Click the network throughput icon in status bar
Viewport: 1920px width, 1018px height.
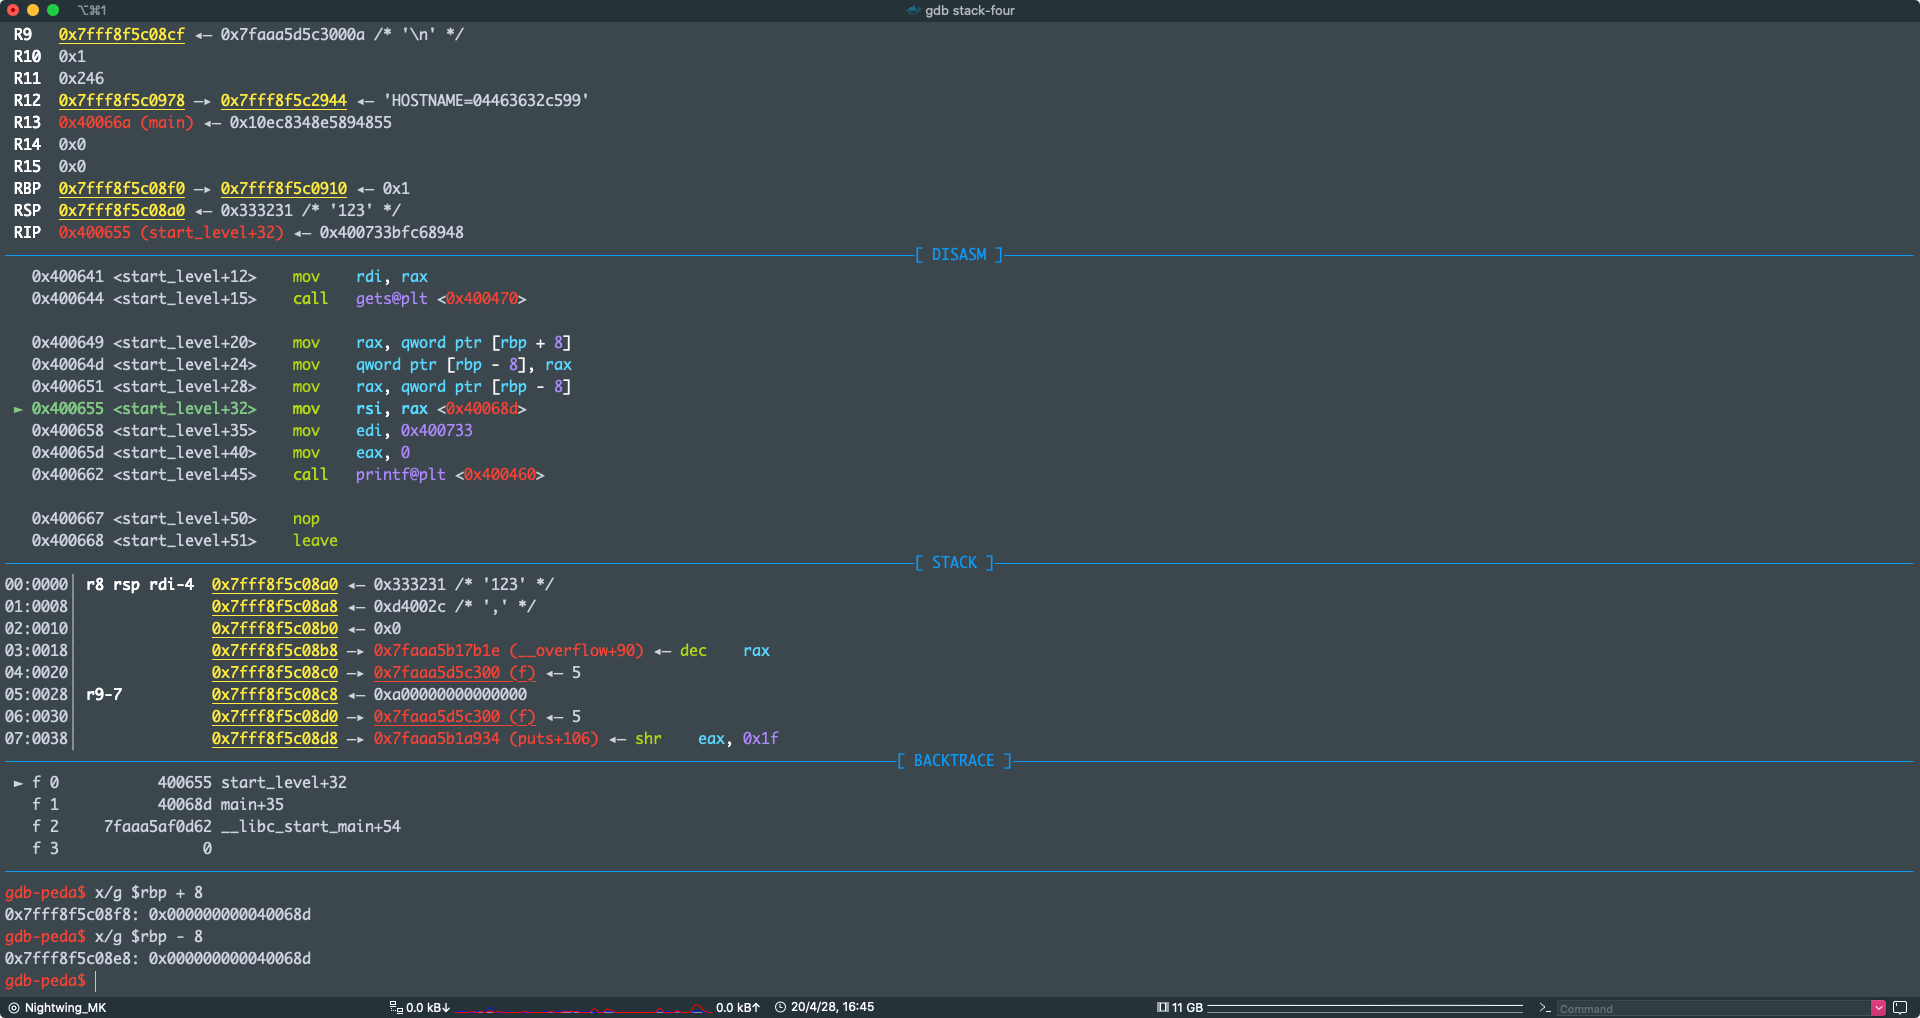396,1008
